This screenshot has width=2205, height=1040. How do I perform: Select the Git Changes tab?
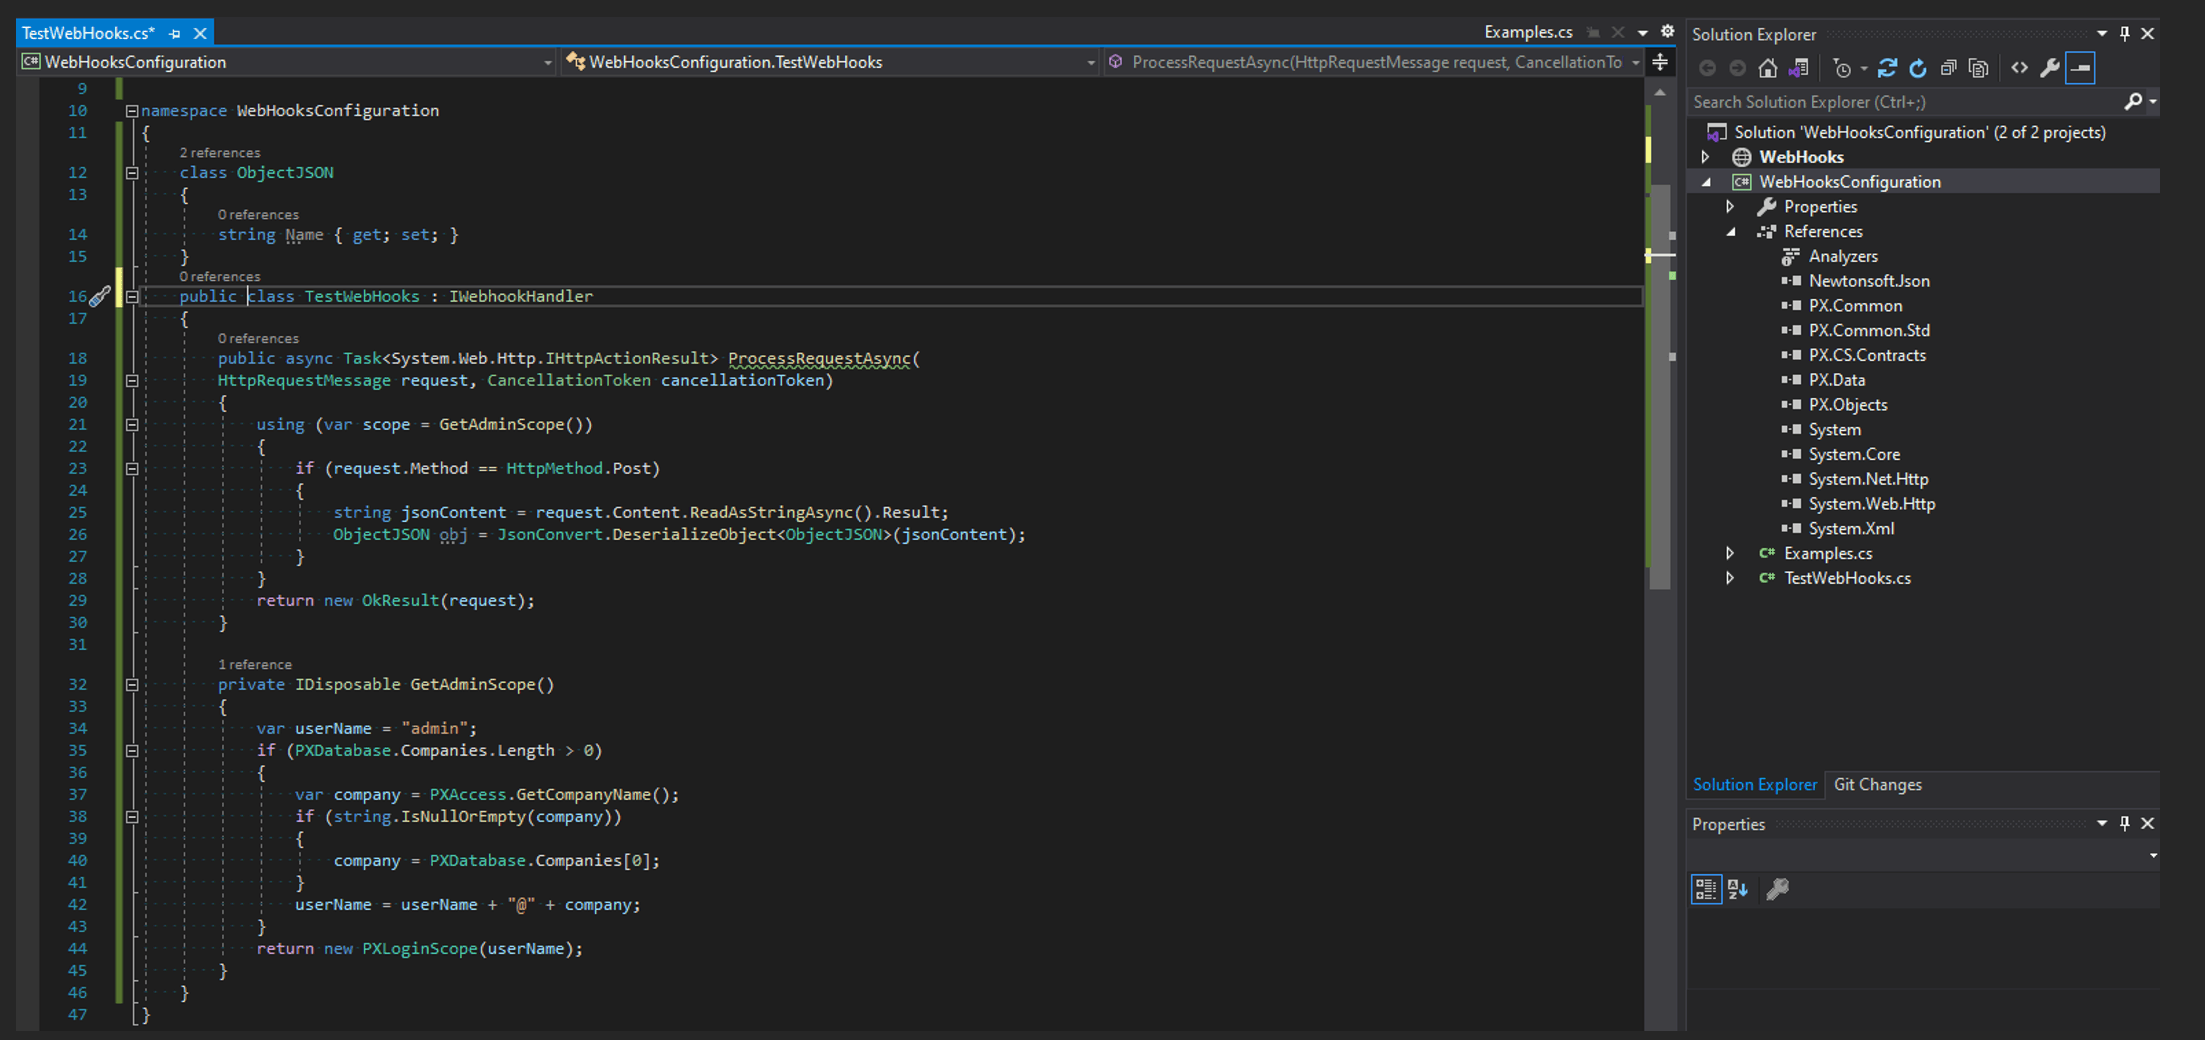pos(1877,784)
